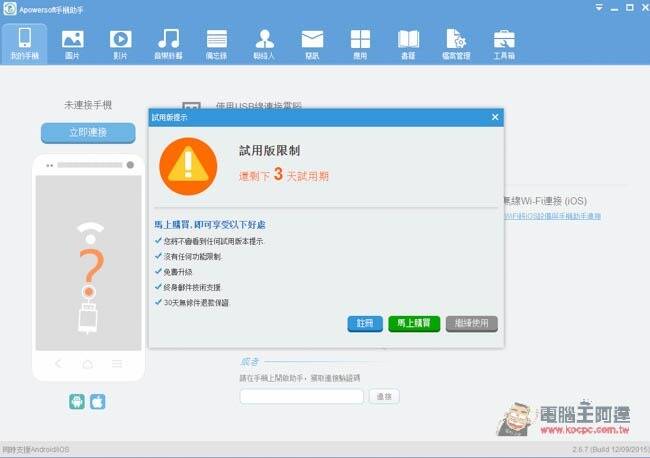This screenshot has width=650, height=458.
Task: Open the Pictures (圖片) section
Action: [73, 44]
